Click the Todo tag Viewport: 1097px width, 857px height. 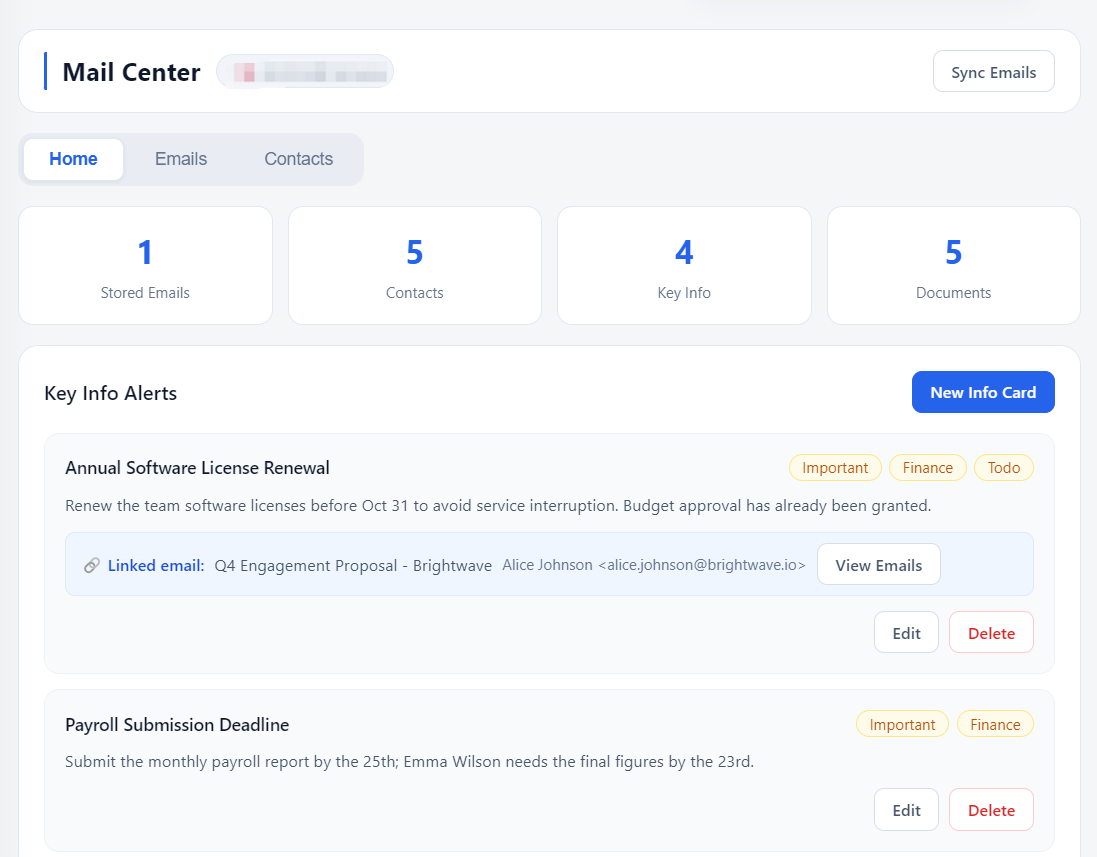[1004, 468]
